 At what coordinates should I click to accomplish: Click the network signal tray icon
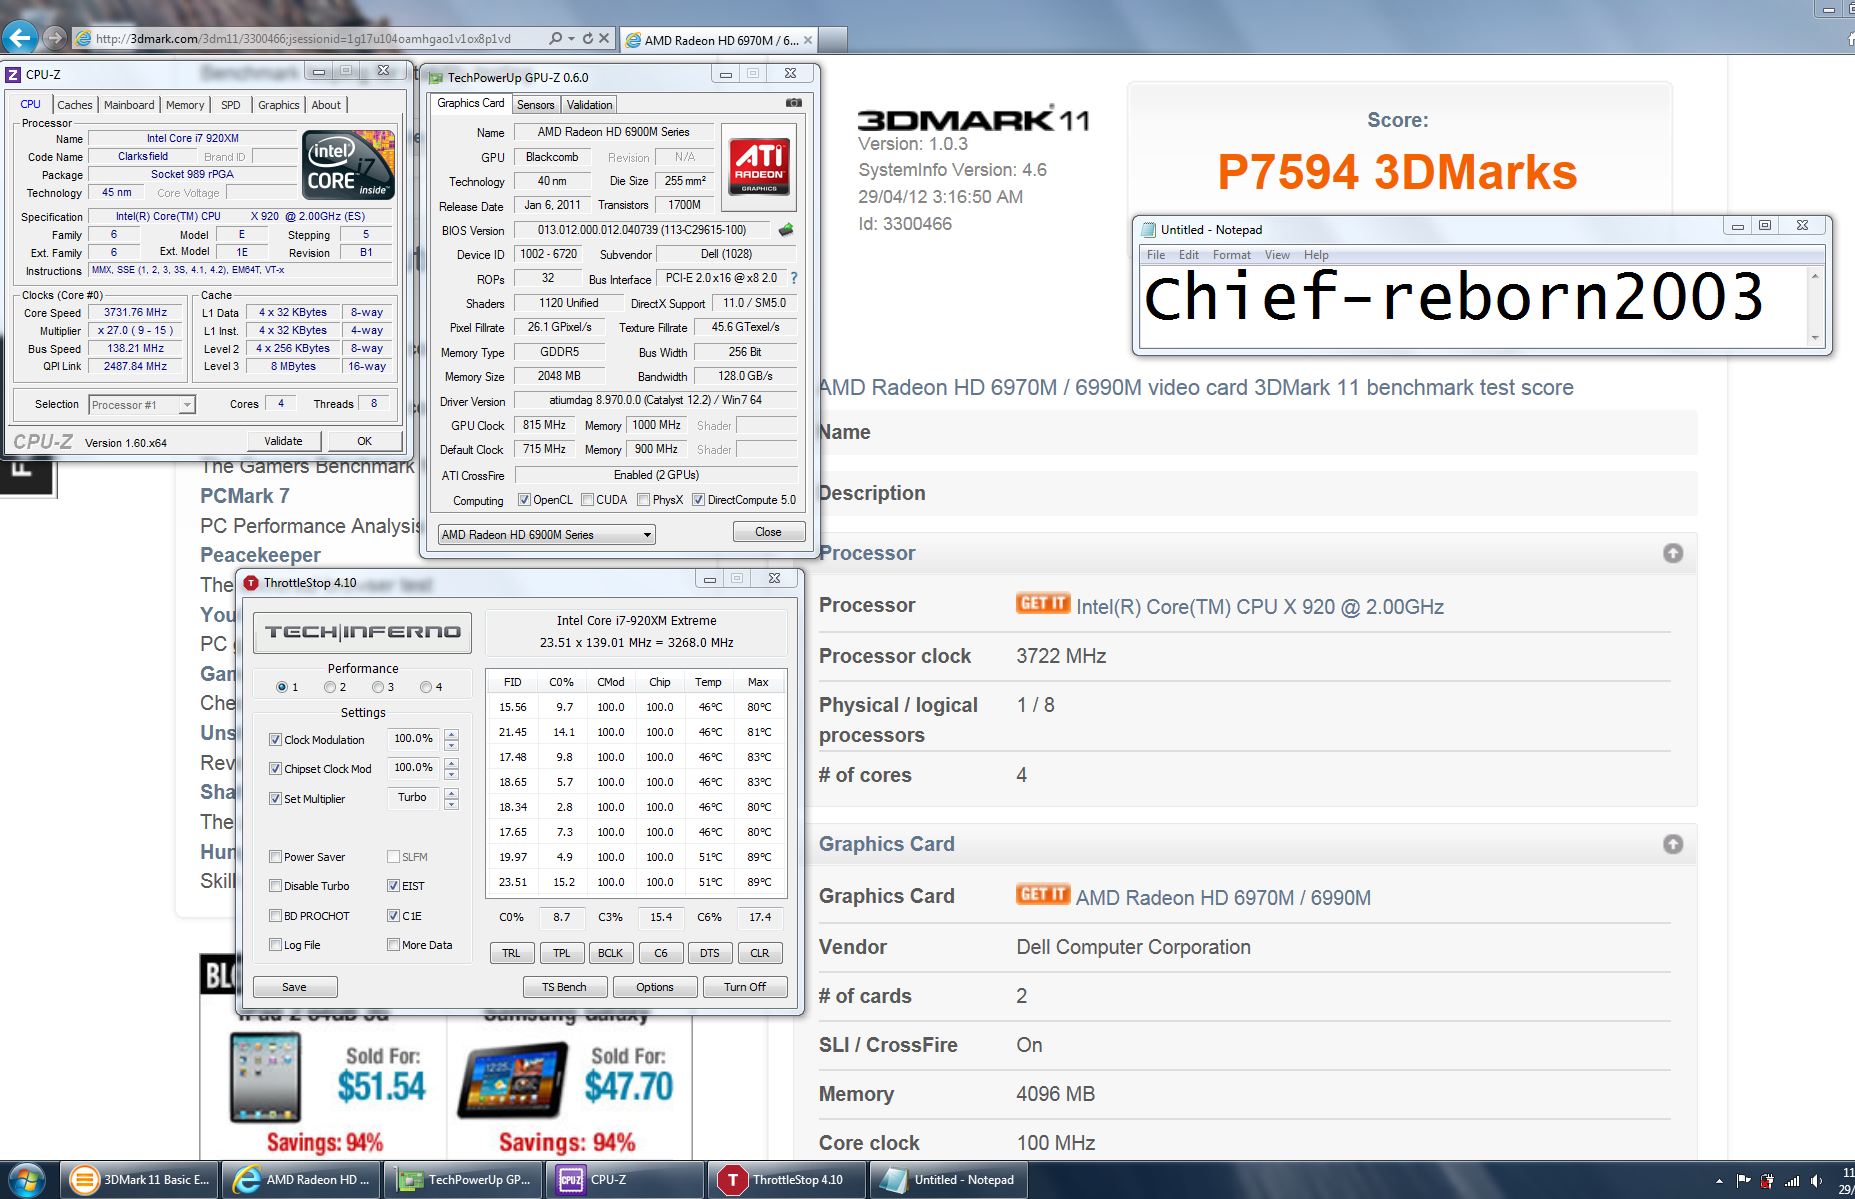tap(1792, 1181)
